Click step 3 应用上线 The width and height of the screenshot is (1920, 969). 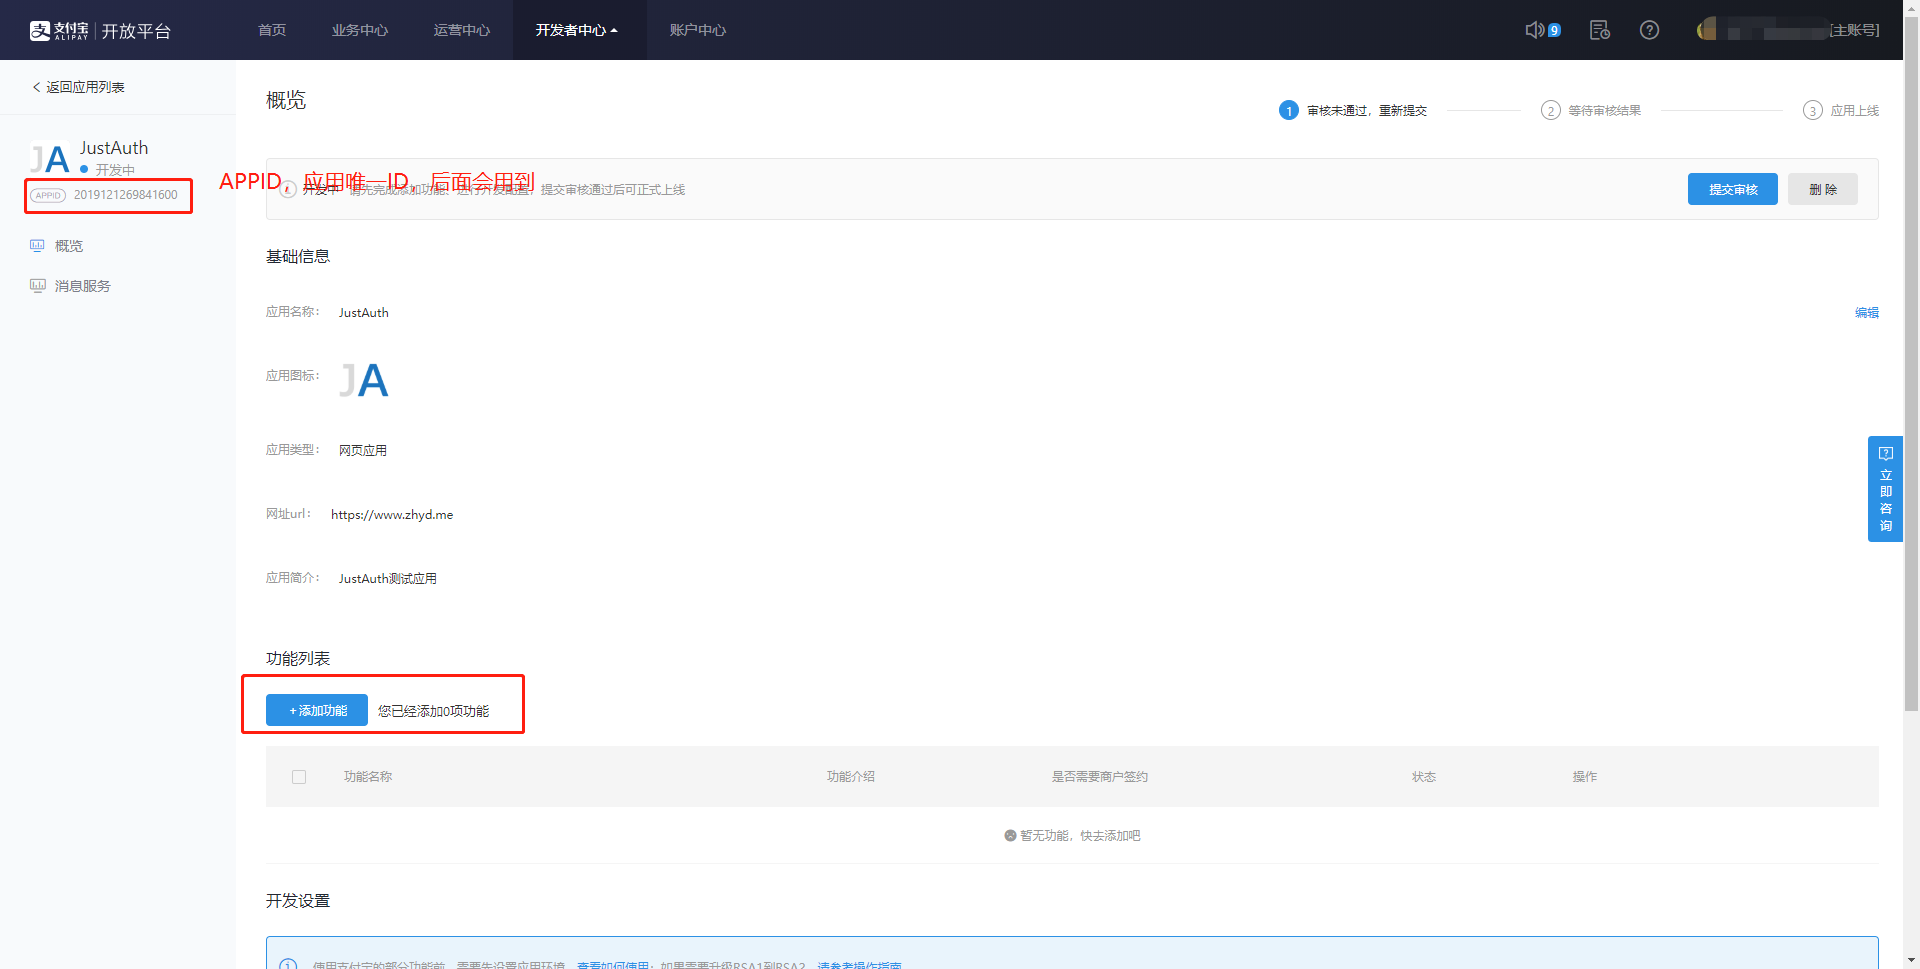pos(1841,110)
